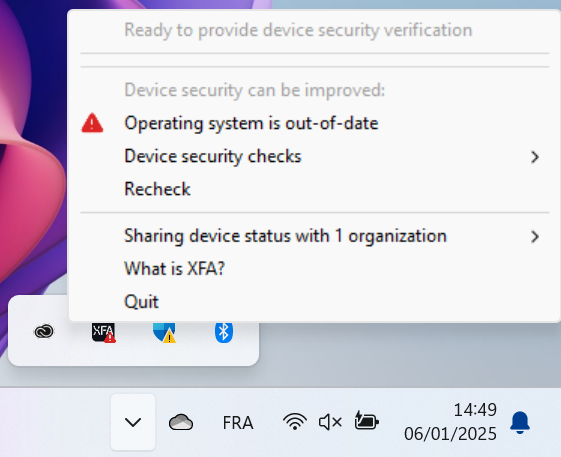561x457 pixels.
Task: Click the battery charging icon
Action: 366,421
